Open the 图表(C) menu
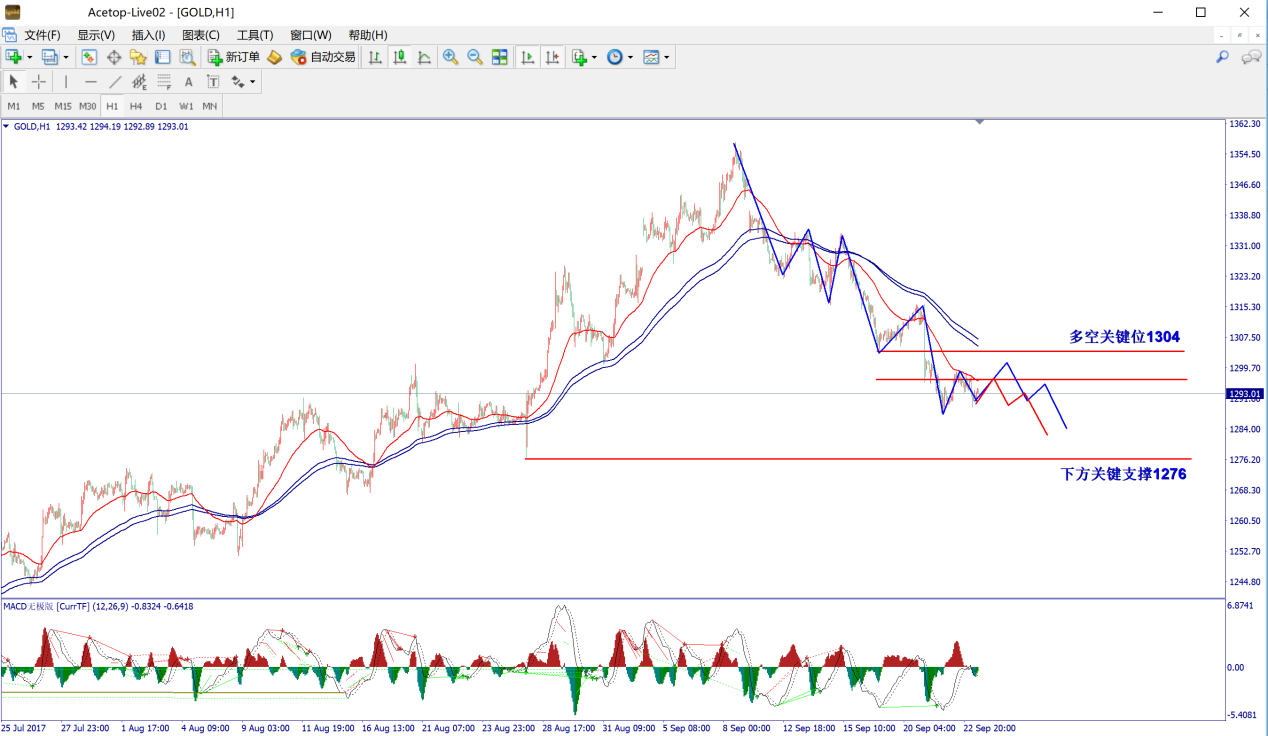Viewport: 1268px width, 736px height. [x=200, y=35]
